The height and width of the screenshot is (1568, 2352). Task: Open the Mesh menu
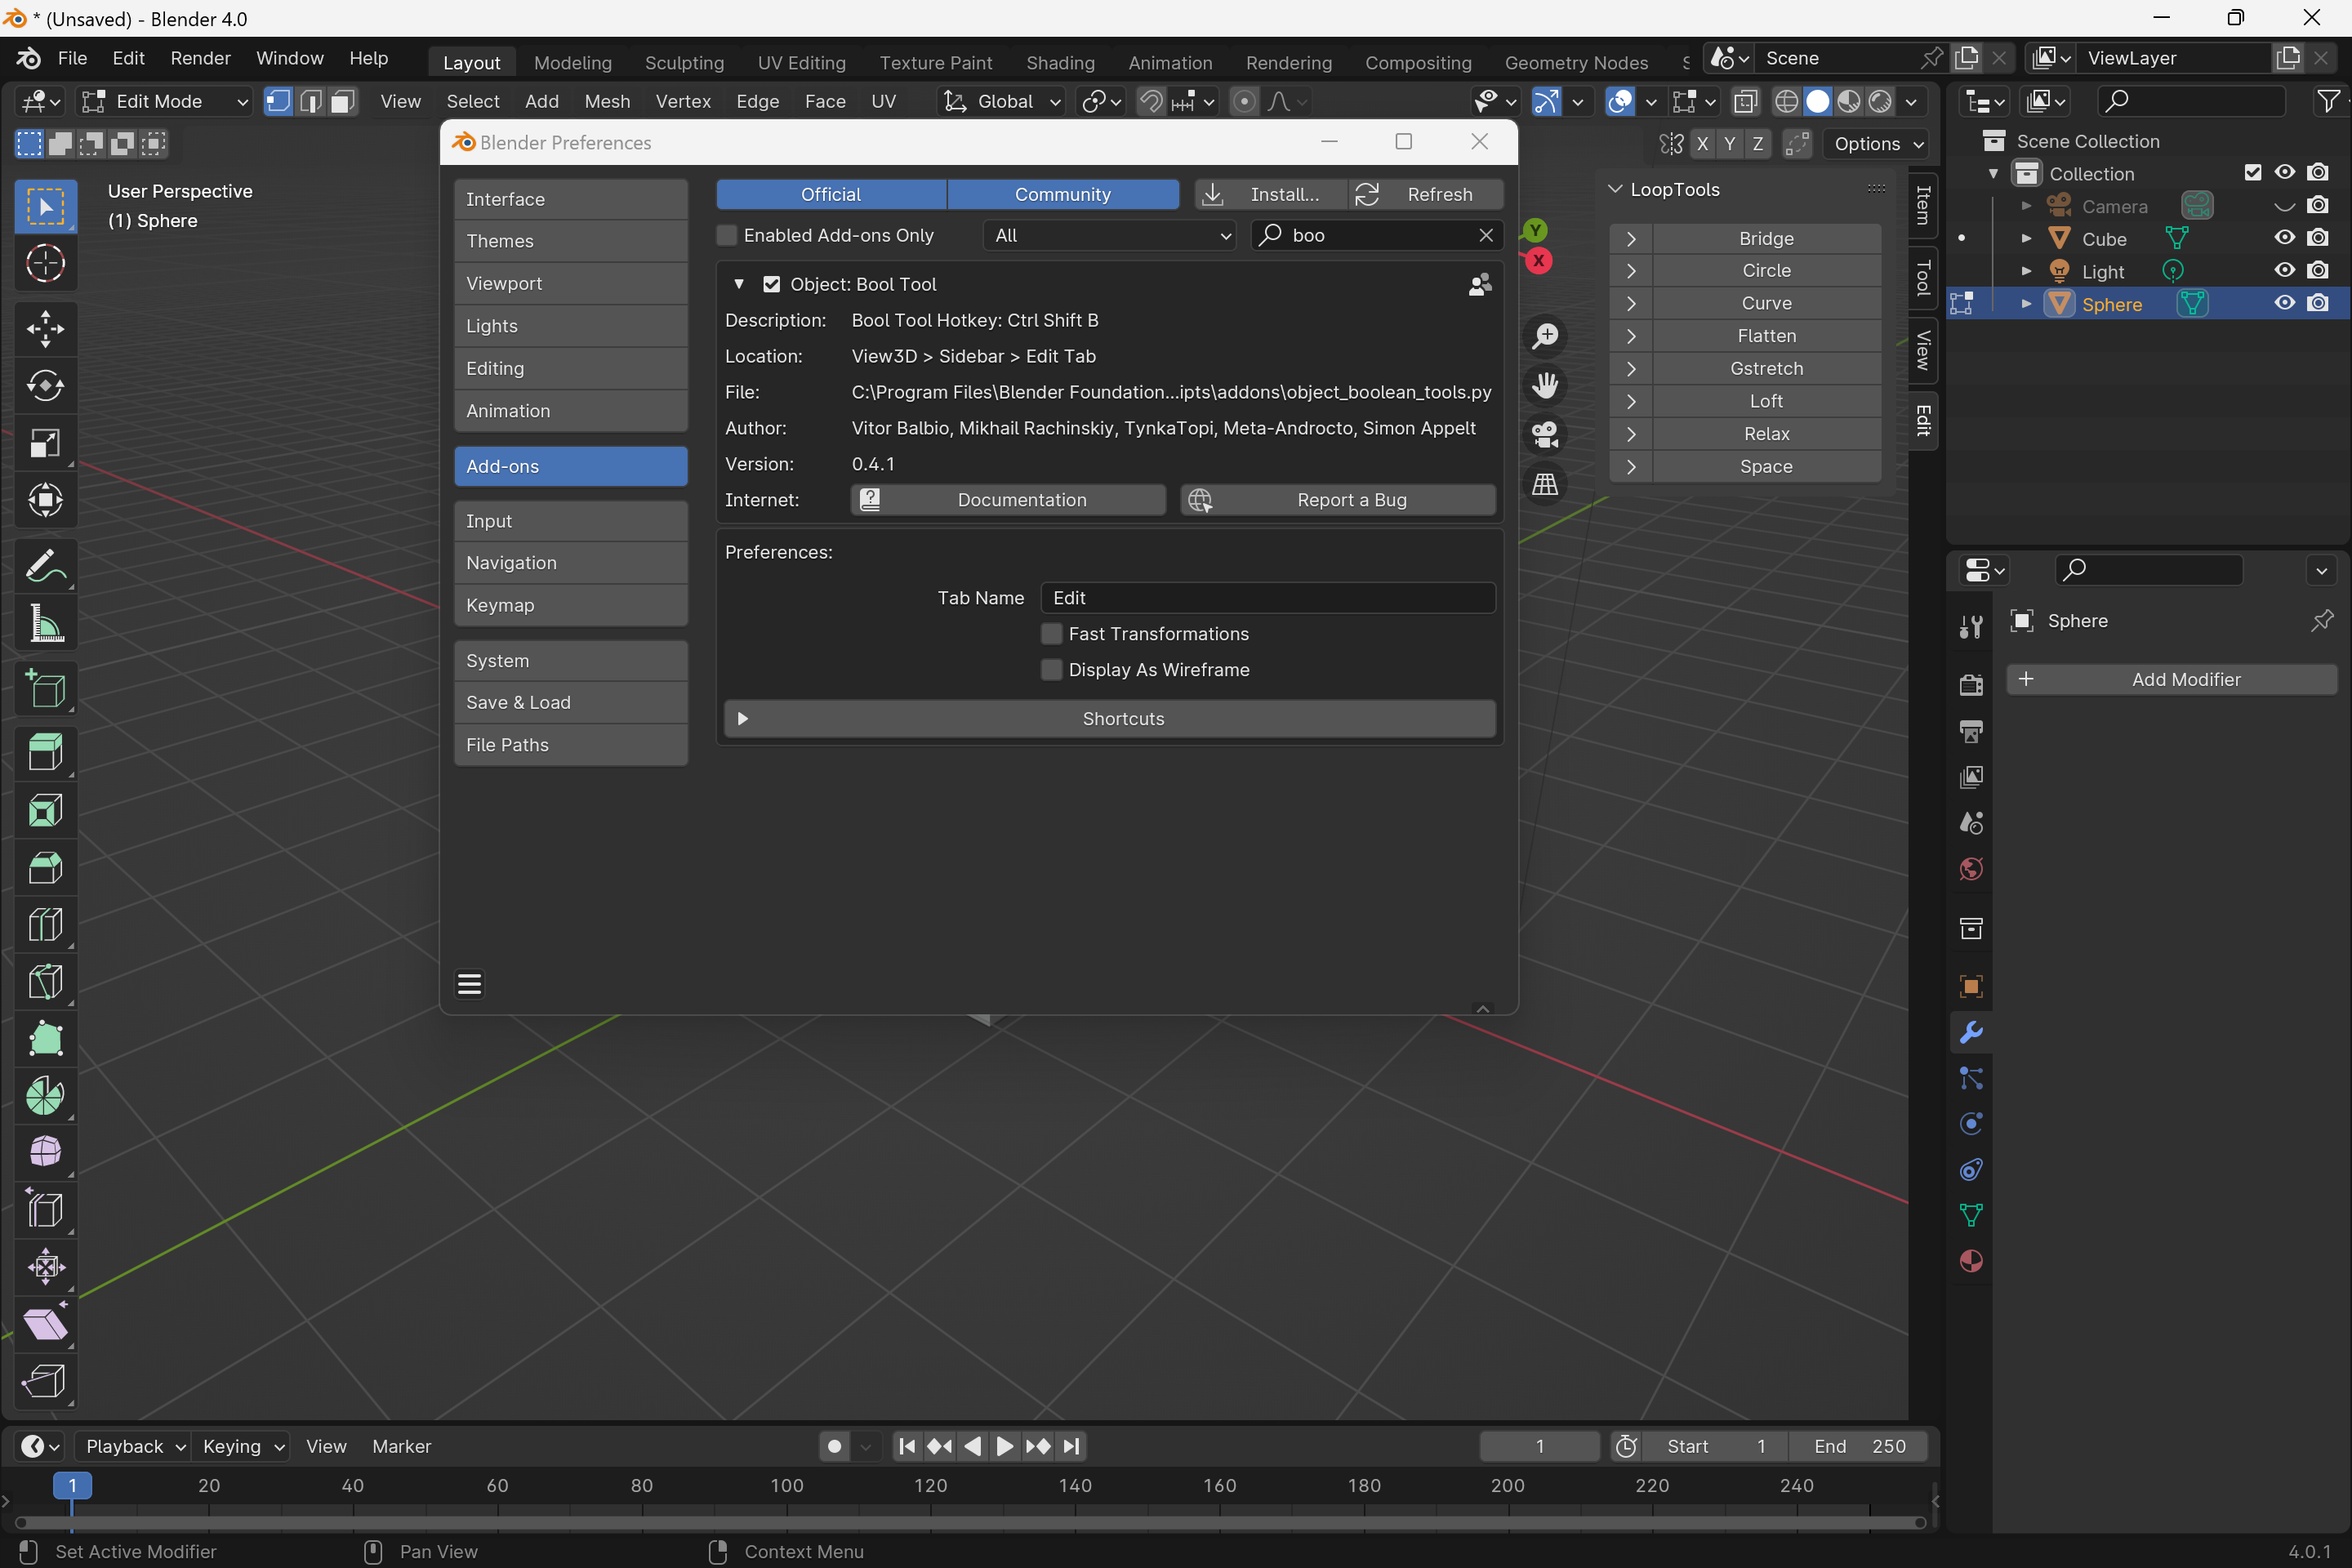(607, 101)
